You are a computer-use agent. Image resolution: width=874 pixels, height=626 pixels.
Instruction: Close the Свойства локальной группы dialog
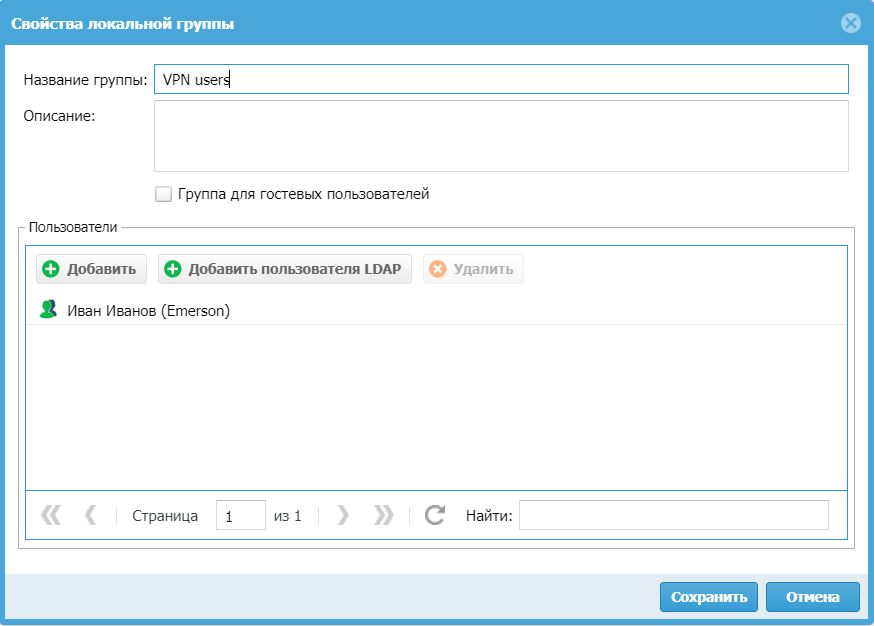click(851, 23)
